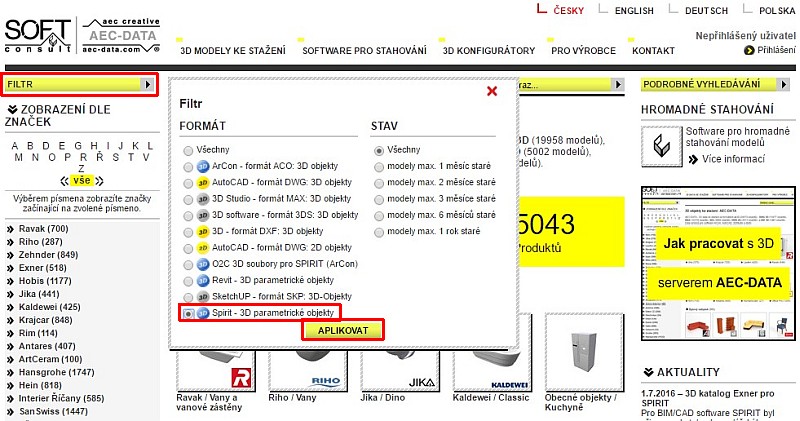Open KONTAKT menu item

[x=653, y=51]
